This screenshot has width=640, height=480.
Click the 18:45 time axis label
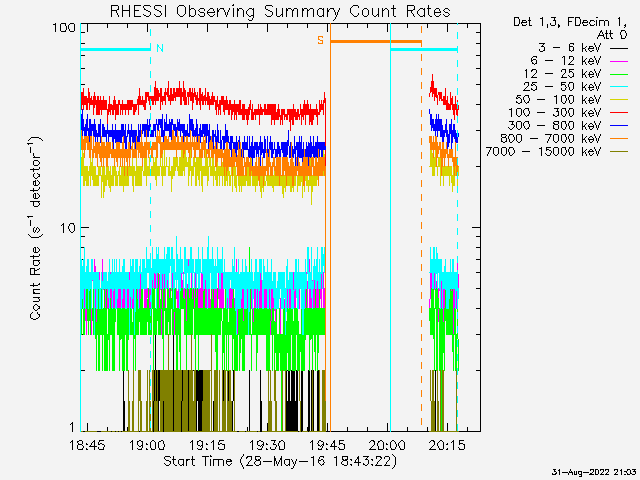[x=87, y=445]
